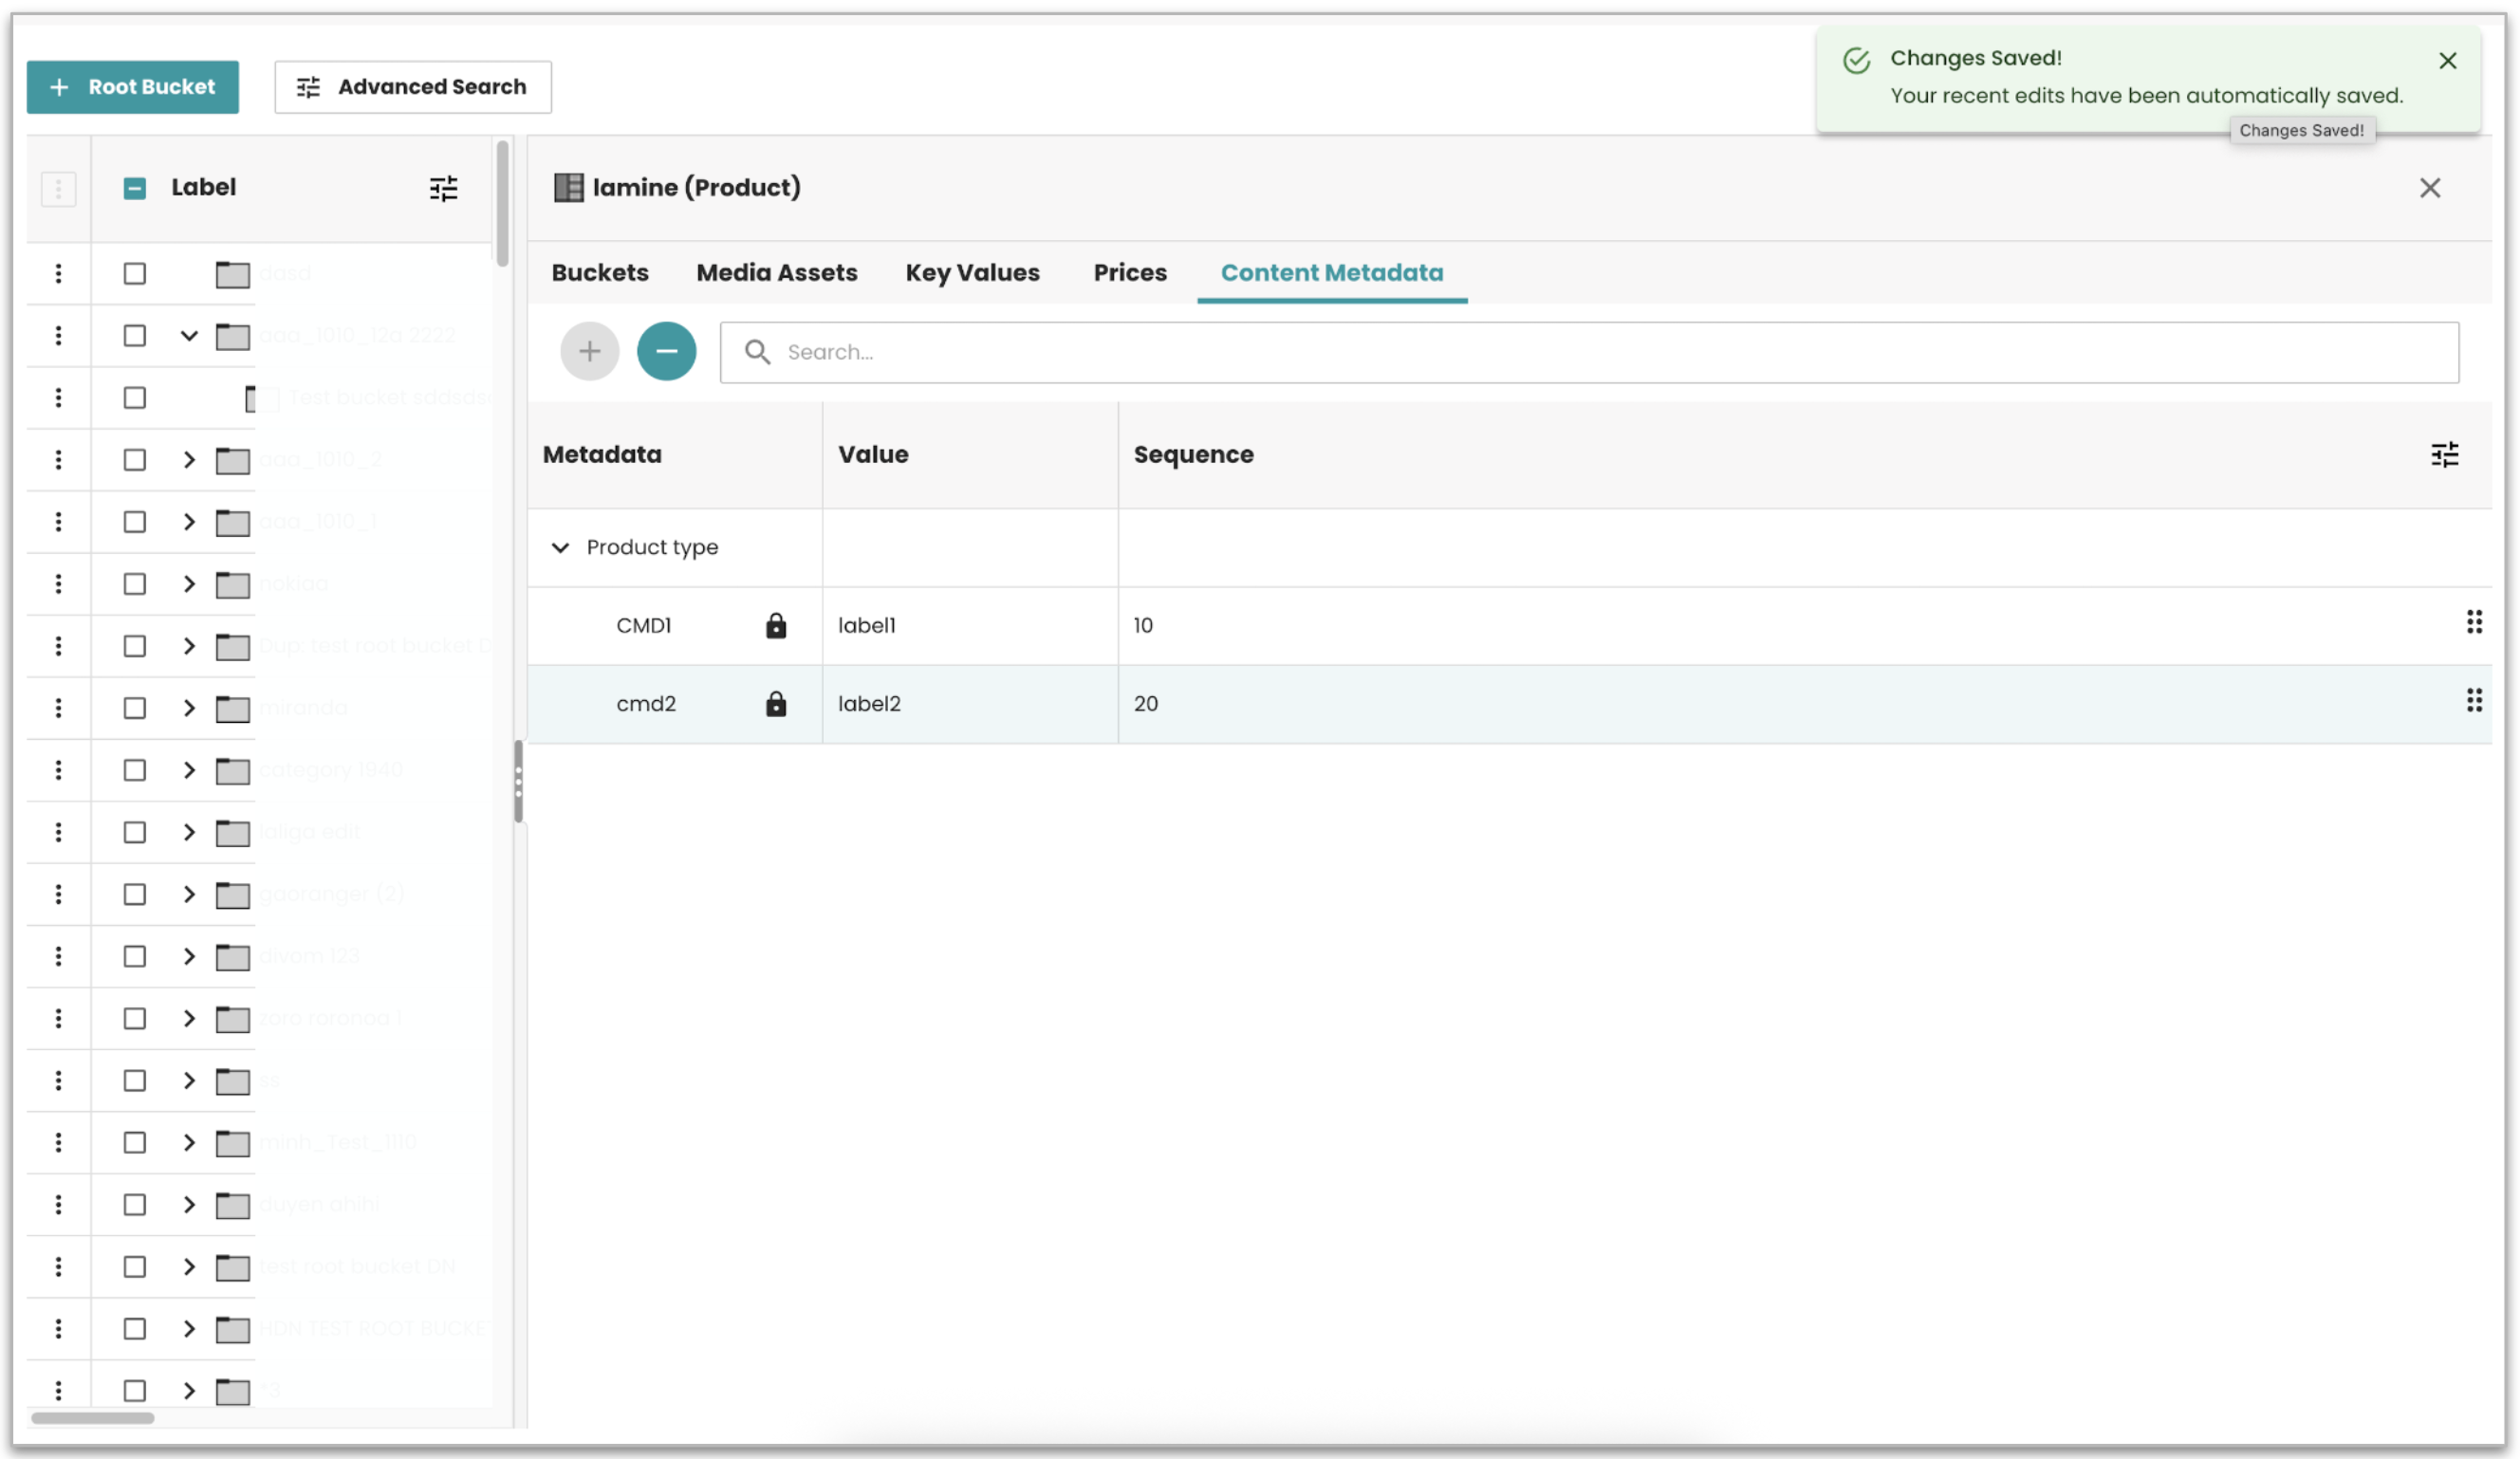This screenshot has width=2520, height=1459.
Task: Open three-dot menu for the dasd bucket row
Action: click(58, 273)
